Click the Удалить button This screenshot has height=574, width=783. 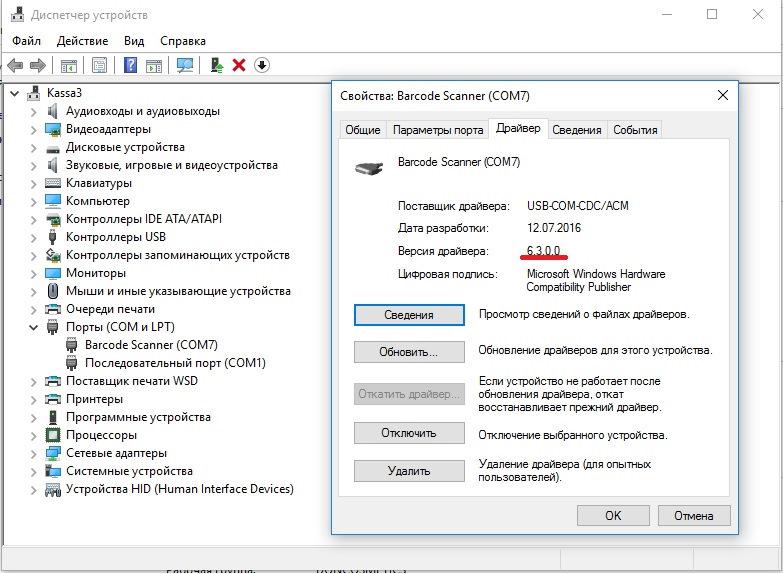pos(409,471)
